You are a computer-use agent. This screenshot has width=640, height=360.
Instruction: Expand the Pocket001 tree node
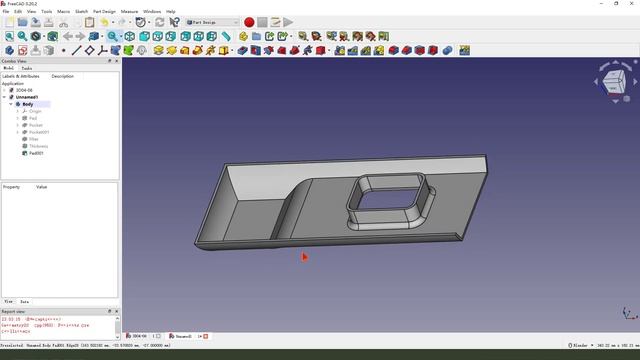pos(18,132)
